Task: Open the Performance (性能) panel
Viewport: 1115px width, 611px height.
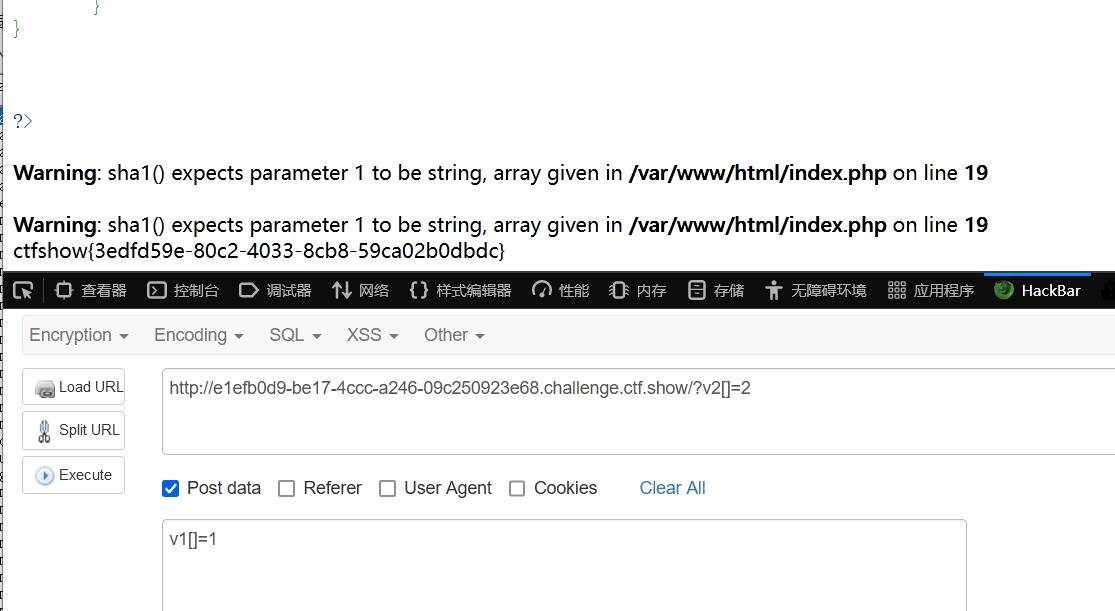Action: (561, 290)
